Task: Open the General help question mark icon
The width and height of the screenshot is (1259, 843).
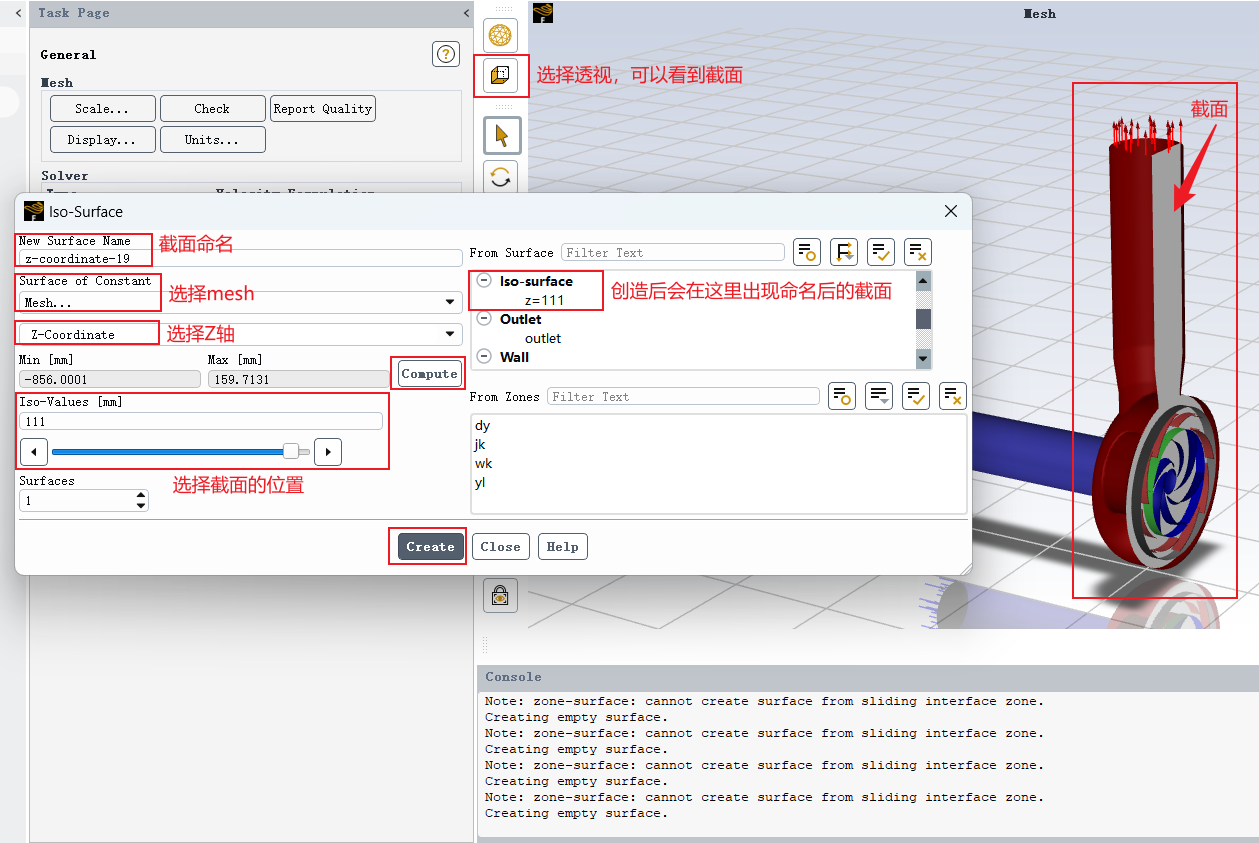Action: coord(446,54)
